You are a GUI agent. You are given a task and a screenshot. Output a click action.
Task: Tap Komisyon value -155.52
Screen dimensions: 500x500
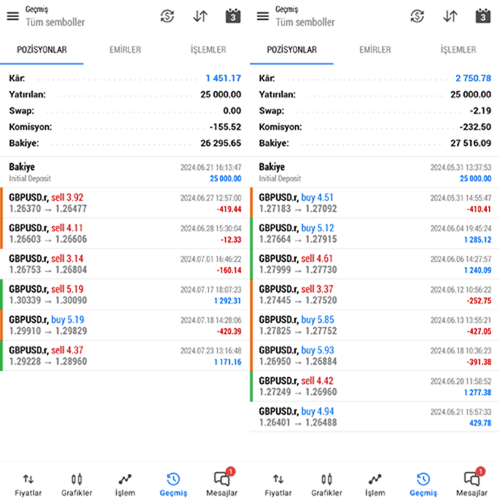[x=225, y=127]
